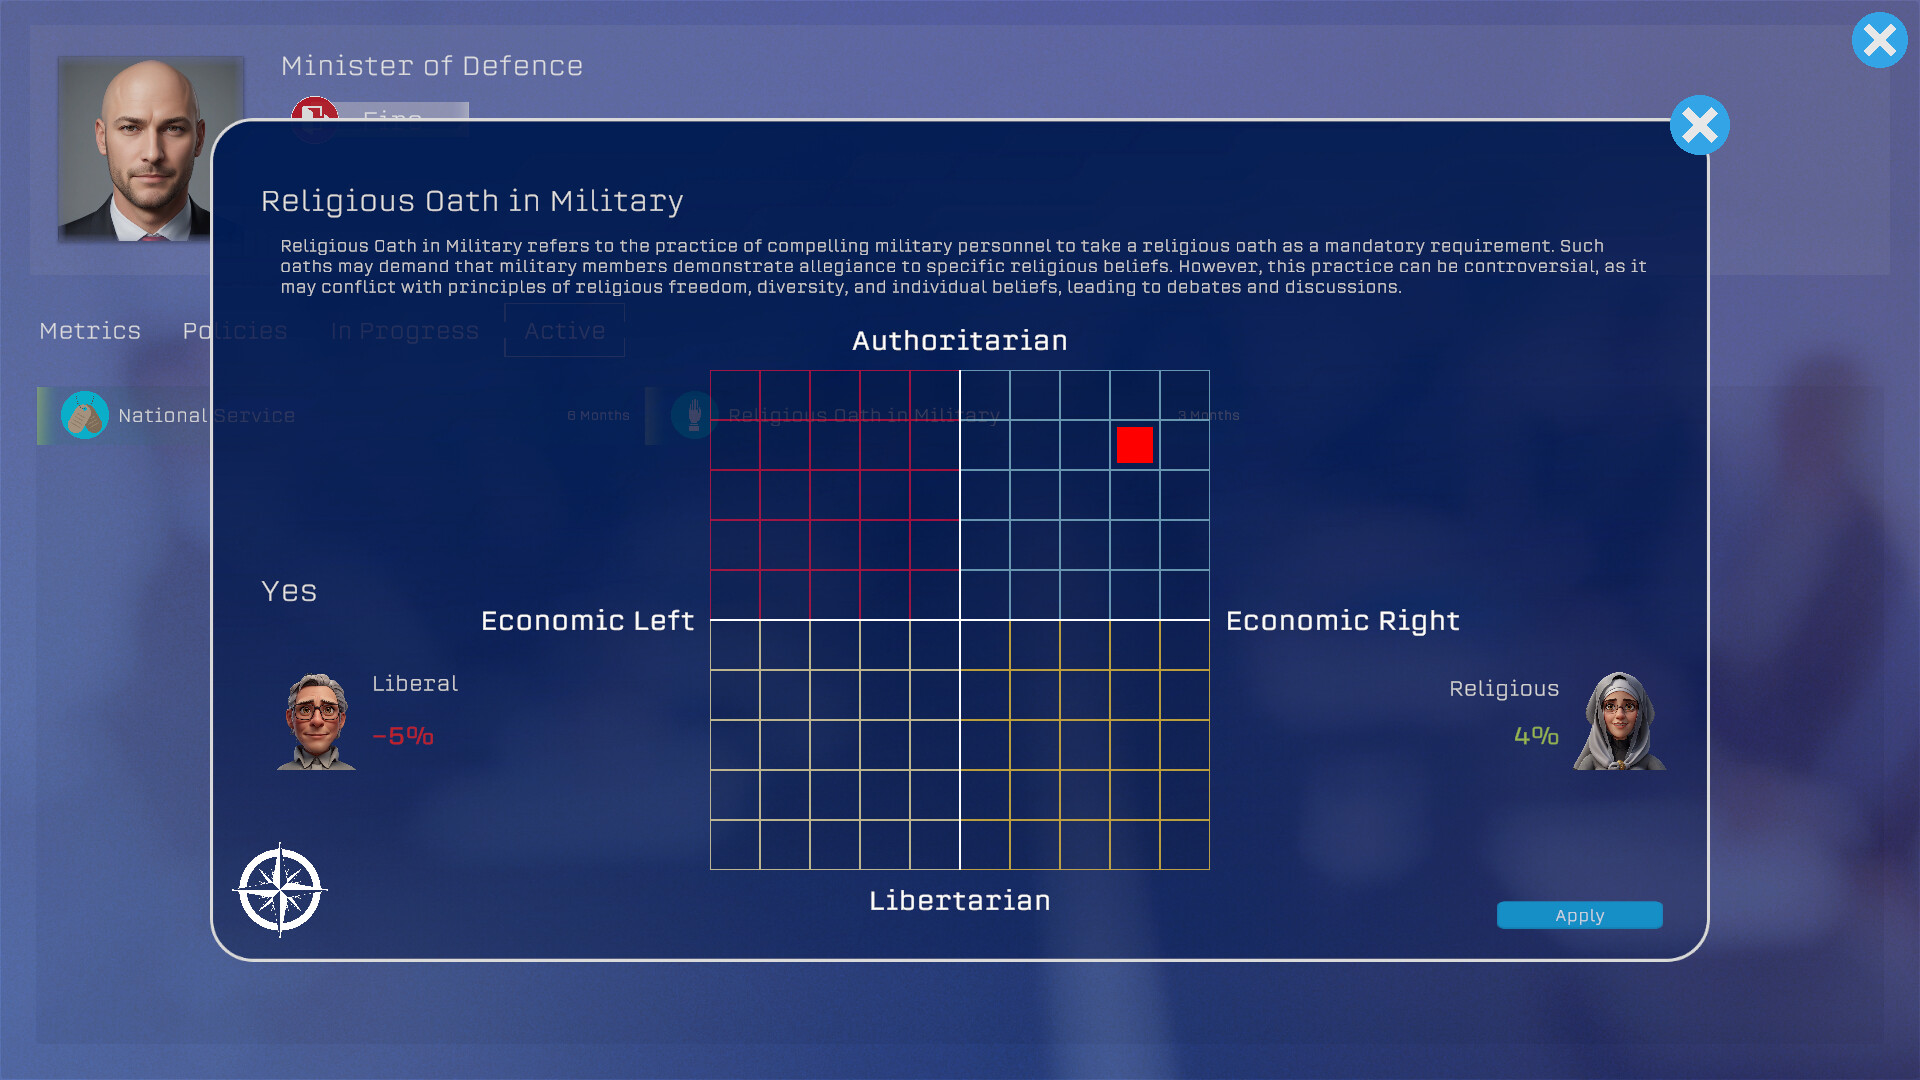Switch to the Policies tab

click(235, 331)
